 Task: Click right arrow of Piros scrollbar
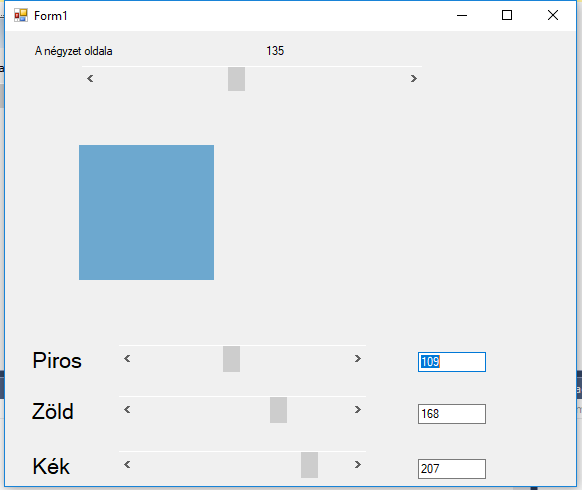click(357, 359)
